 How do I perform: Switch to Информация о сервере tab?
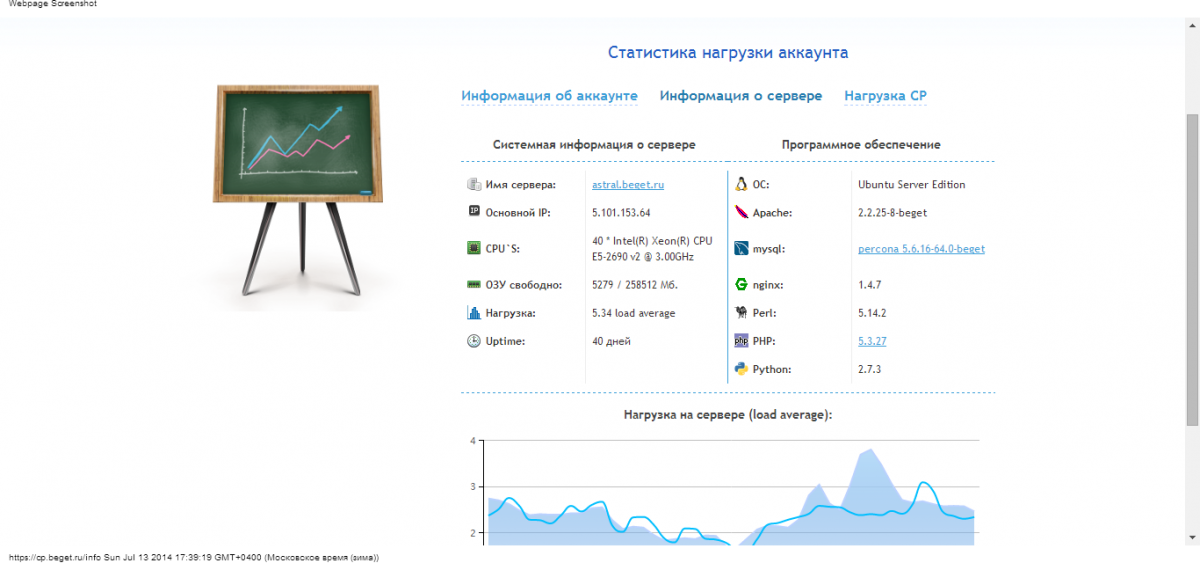pyautogui.click(x=741, y=96)
